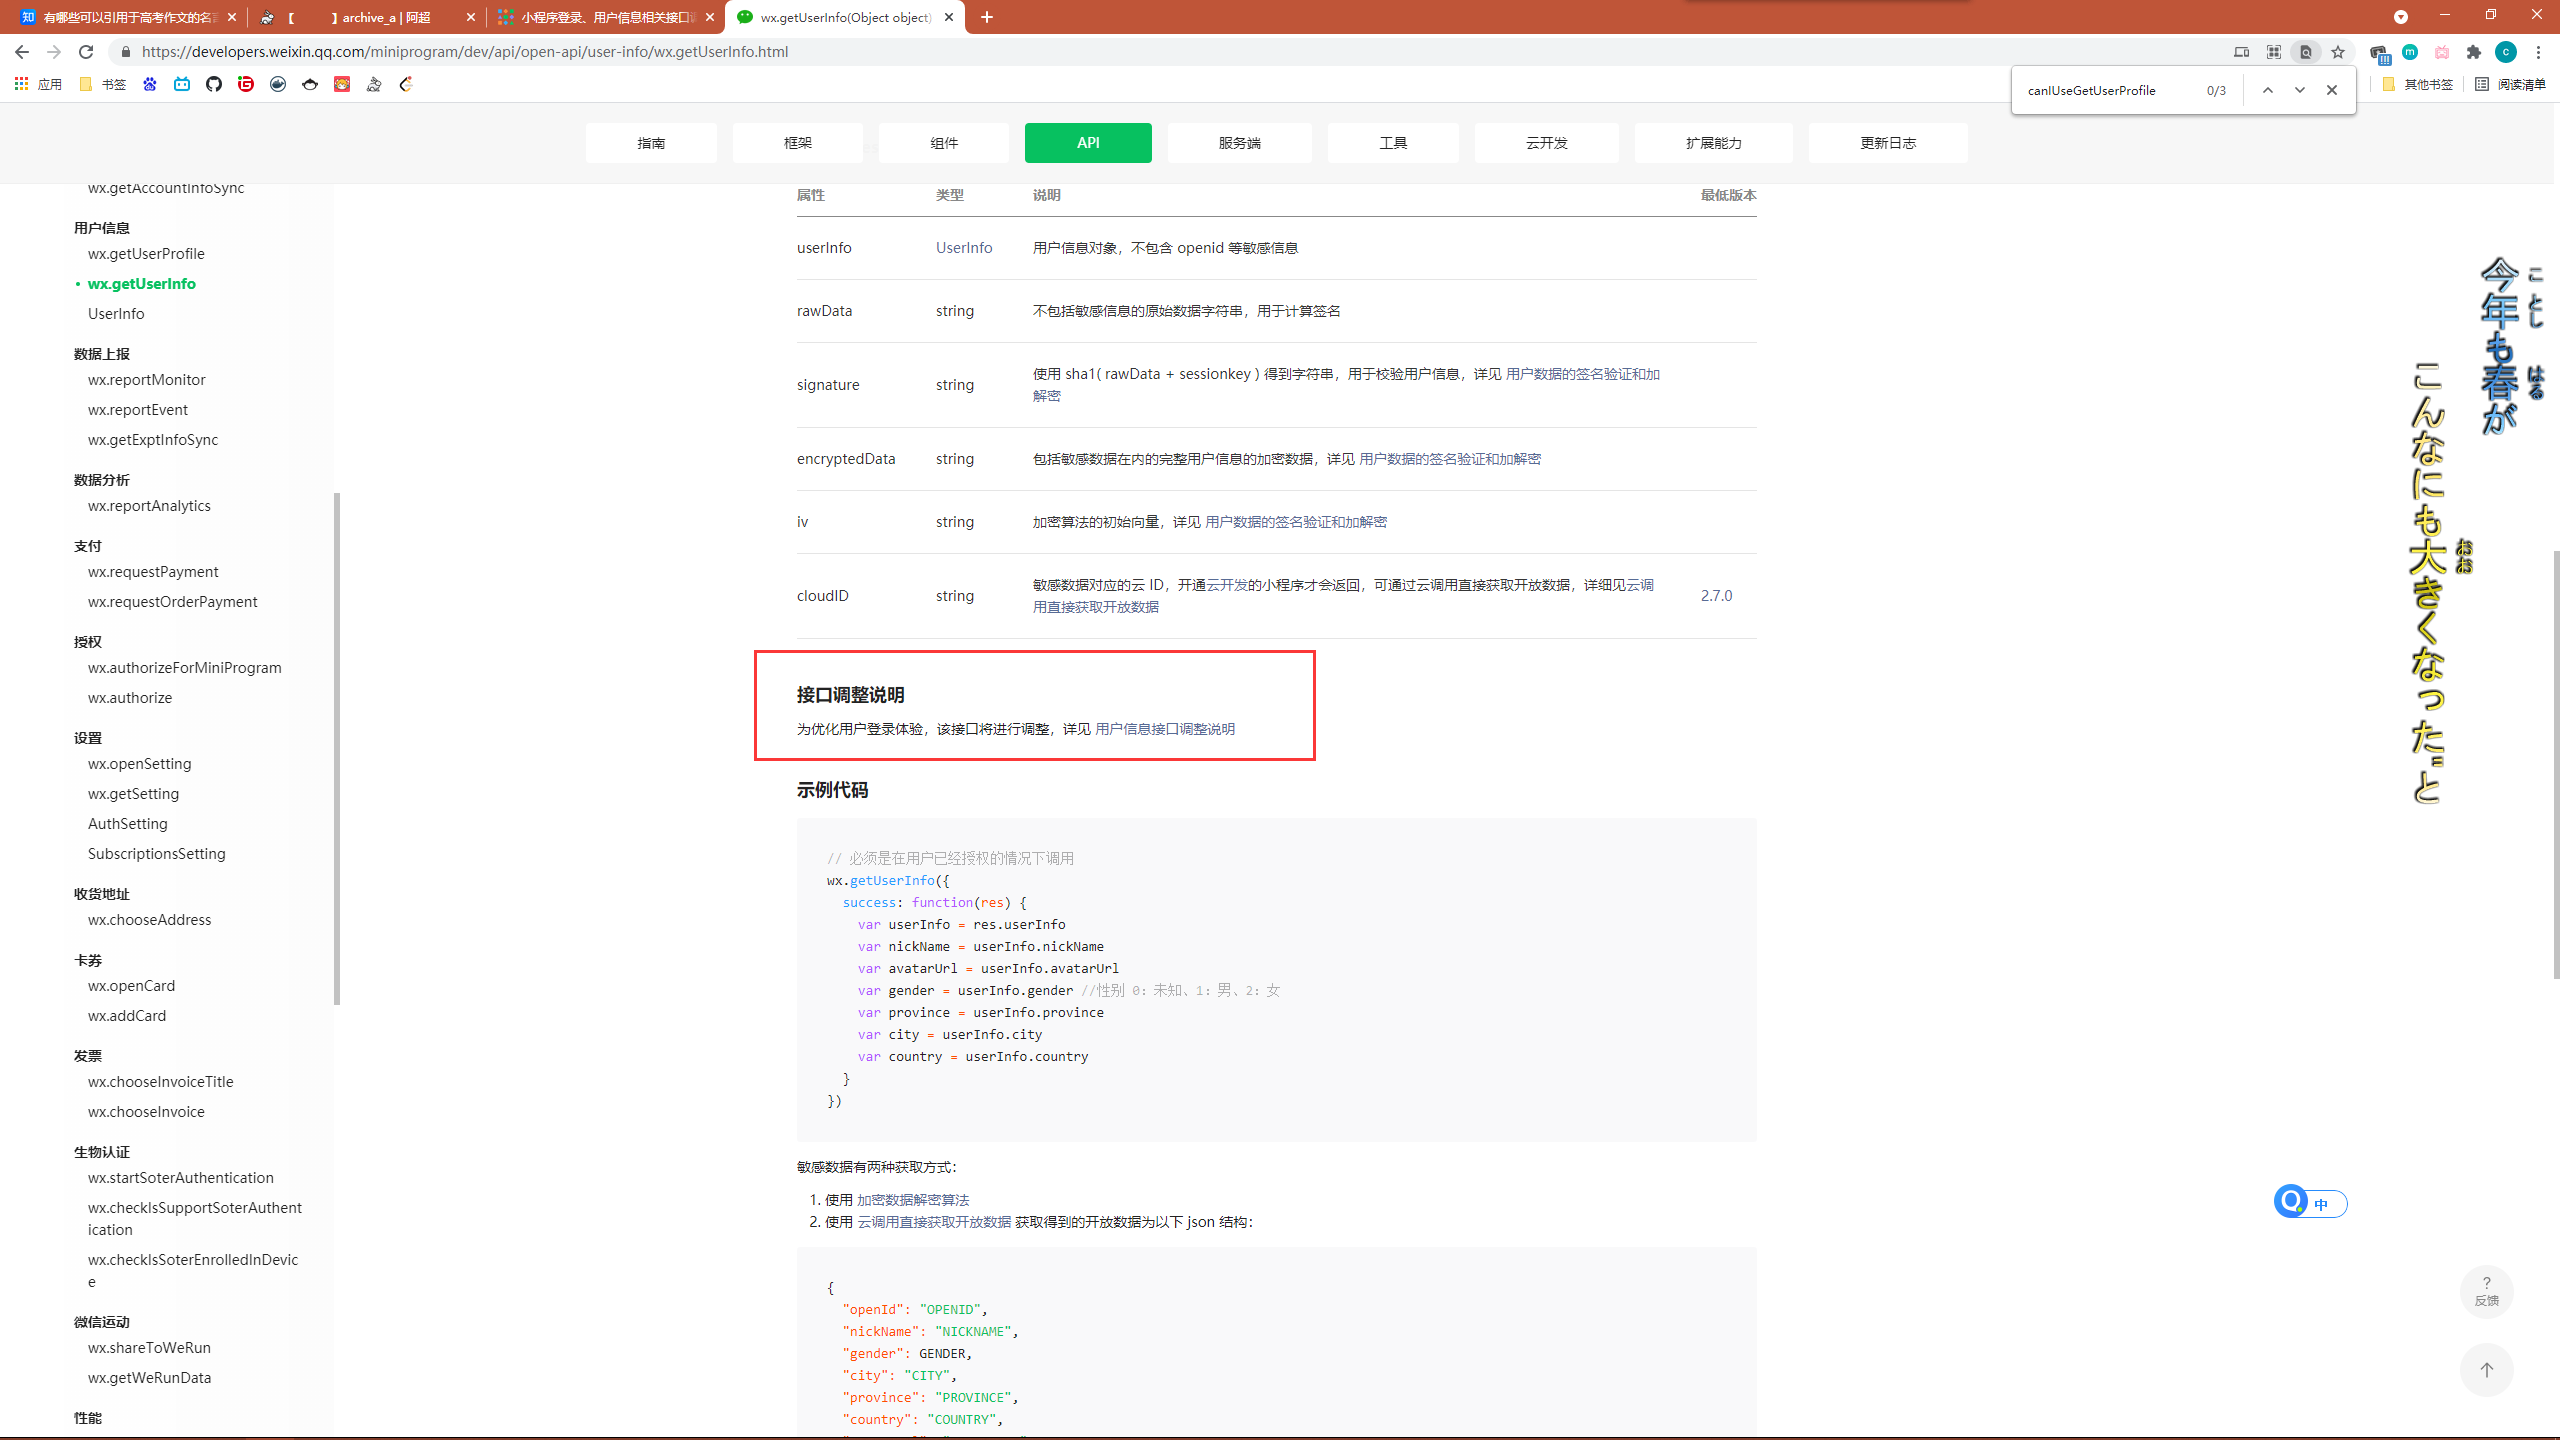The width and height of the screenshot is (2560, 1440).
Task: Click the GitHub bookmark icon
Action: click(x=214, y=84)
